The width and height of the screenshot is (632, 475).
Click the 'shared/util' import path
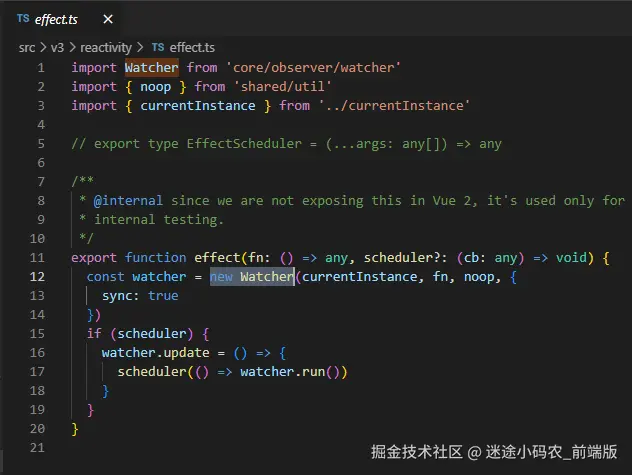pos(283,86)
